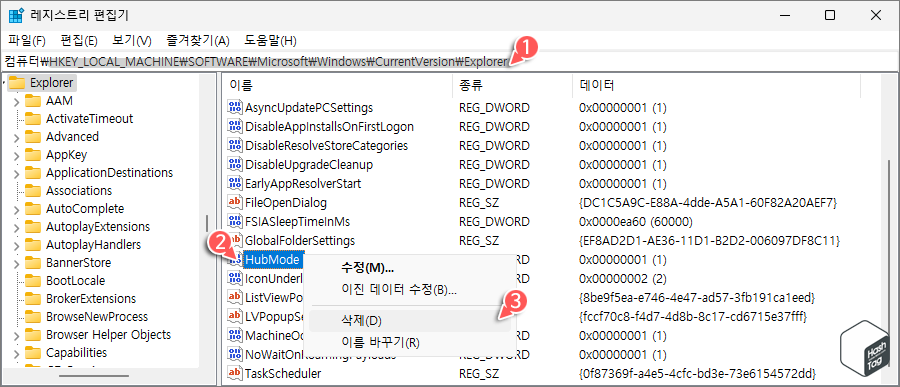
Task: Click the ActivateTimeout folder icon
Action: point(33,119)
